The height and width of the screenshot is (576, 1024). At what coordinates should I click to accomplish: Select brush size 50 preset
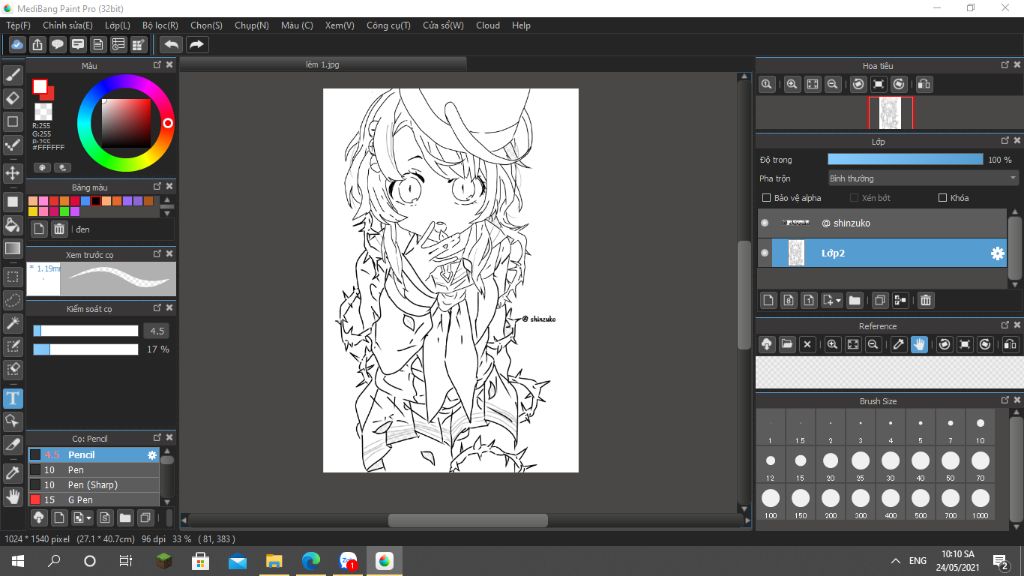pyautogui.click(x=950, y=465)
